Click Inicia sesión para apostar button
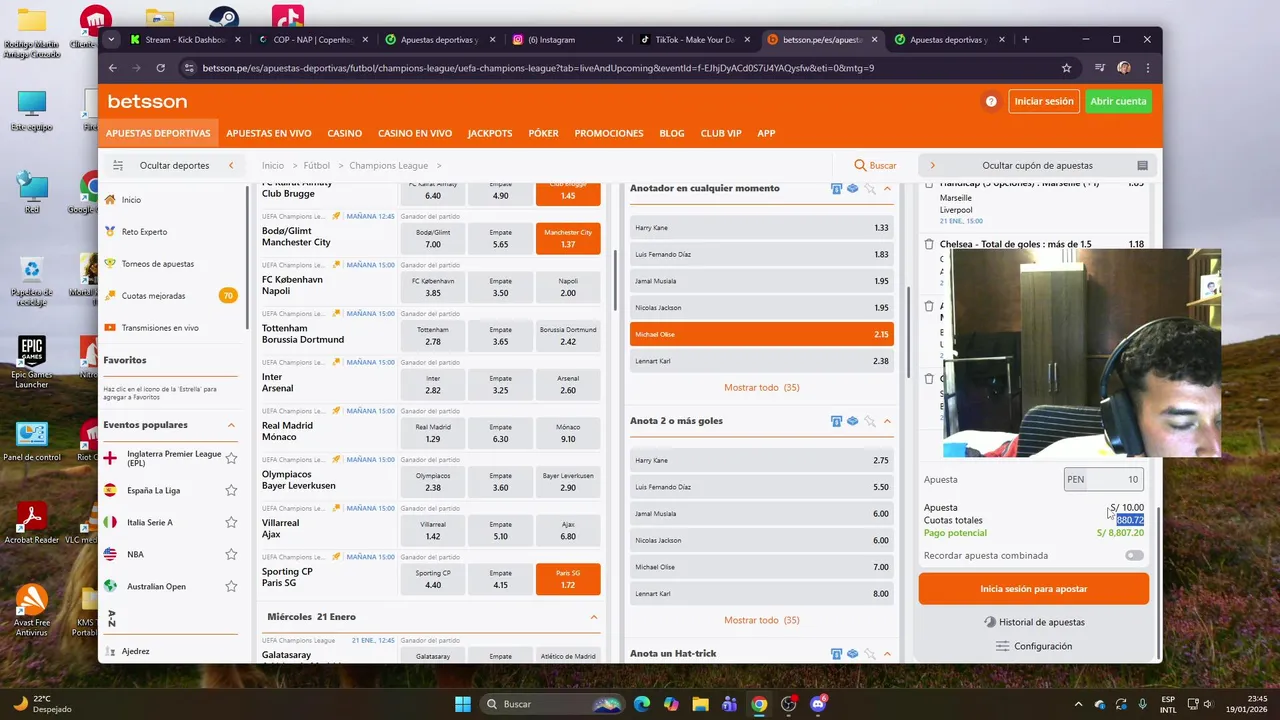Screen dimensions: 1280x720 1033,589
